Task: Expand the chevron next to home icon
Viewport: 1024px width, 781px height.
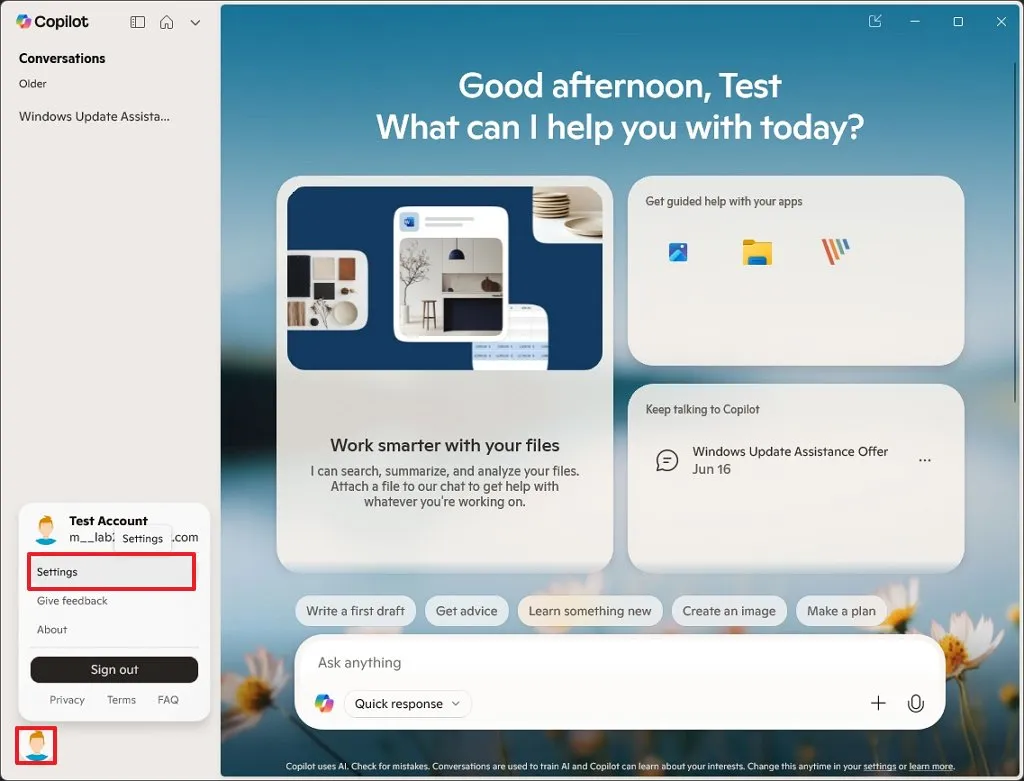Action: (195, 23)
